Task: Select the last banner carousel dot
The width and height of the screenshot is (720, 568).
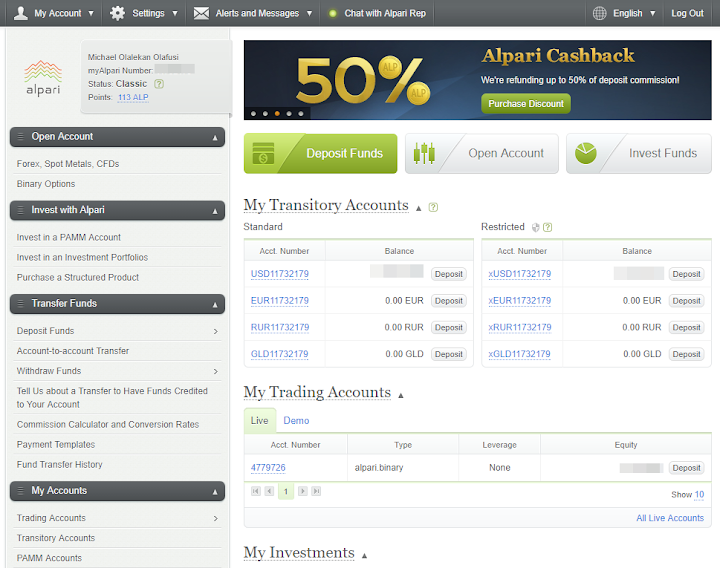Action: pyautogui.click(x=301, y=113)
